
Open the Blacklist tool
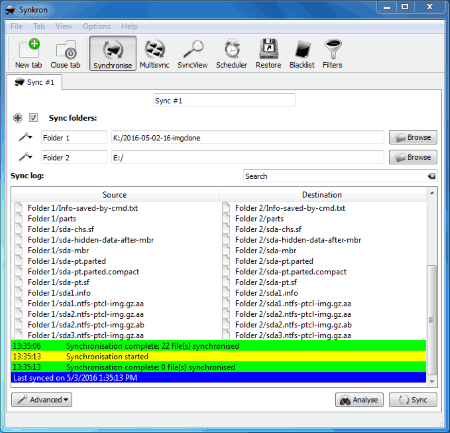tap(302, 53)
